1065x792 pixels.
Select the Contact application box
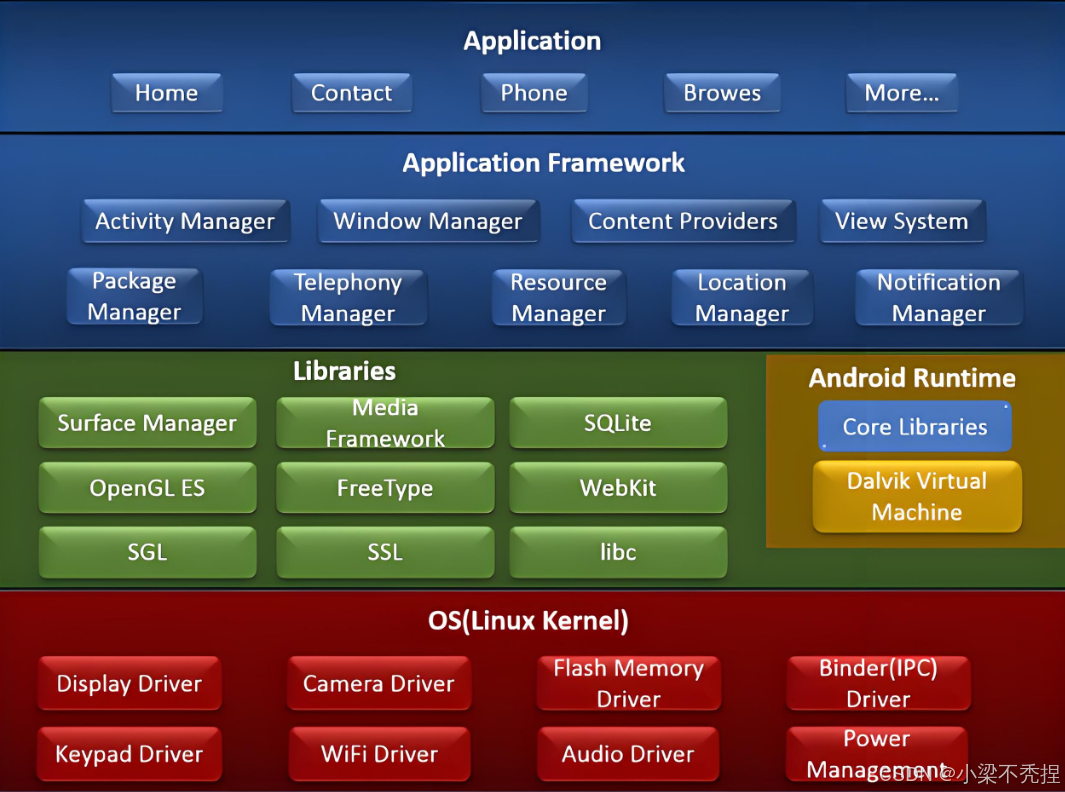(352, 92)
